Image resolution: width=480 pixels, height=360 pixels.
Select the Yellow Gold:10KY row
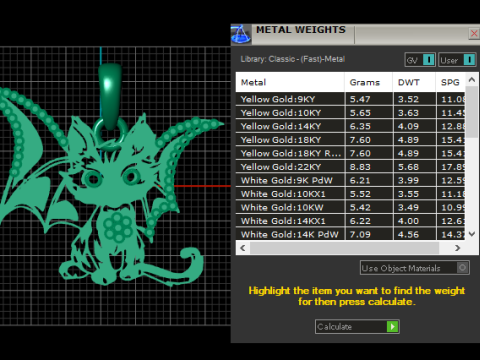click(x=350, y=113)
